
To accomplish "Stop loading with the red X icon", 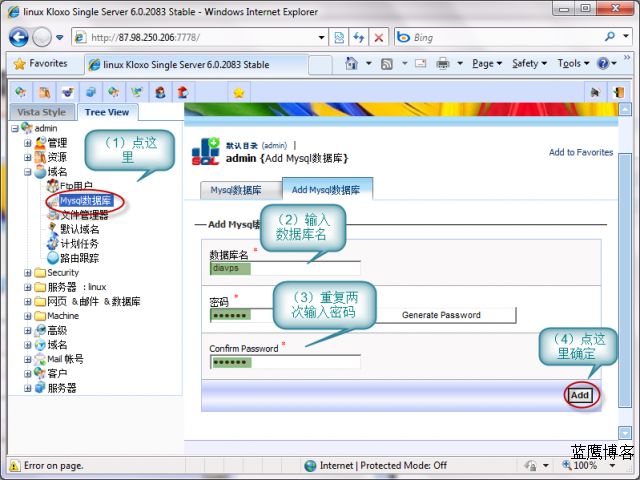I will [379, 38].
